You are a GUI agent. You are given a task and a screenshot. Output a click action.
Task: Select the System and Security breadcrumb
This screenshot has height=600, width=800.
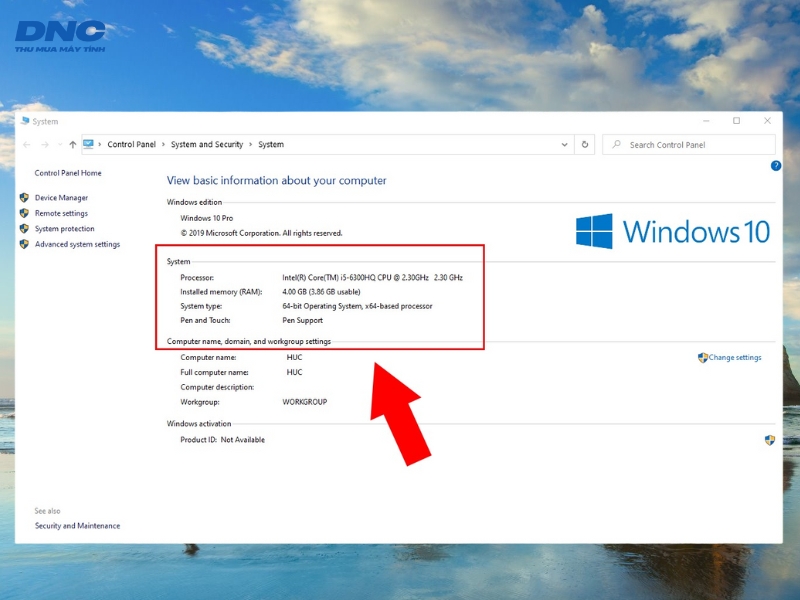[x=207, y=144]
